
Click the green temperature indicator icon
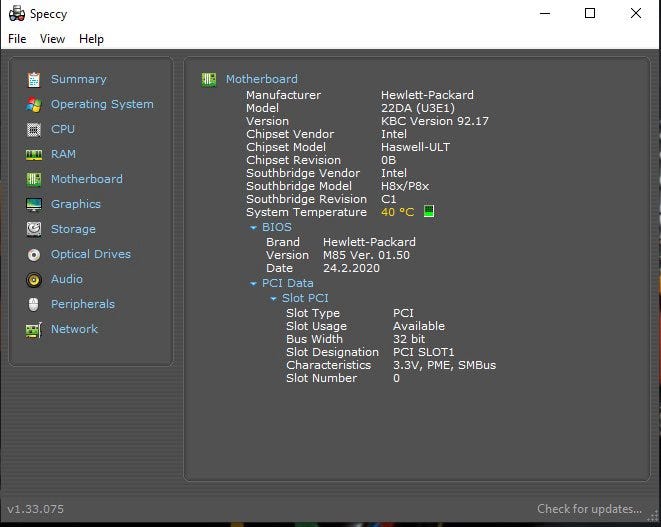[x=429, y=211]
